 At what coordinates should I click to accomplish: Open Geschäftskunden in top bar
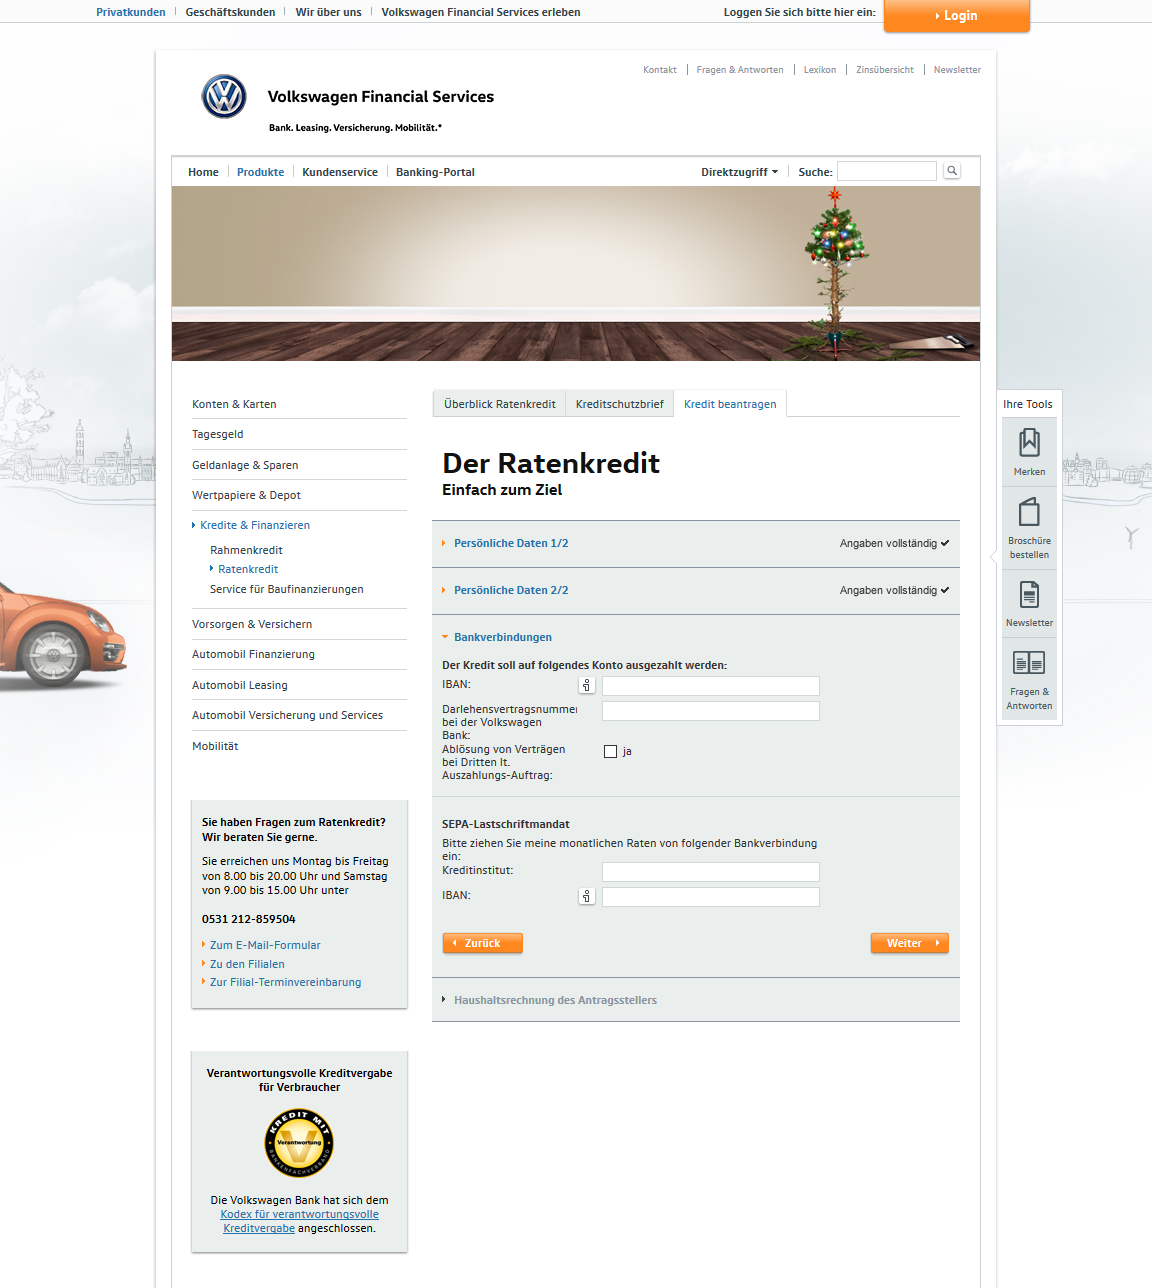[x=230, y=12]
